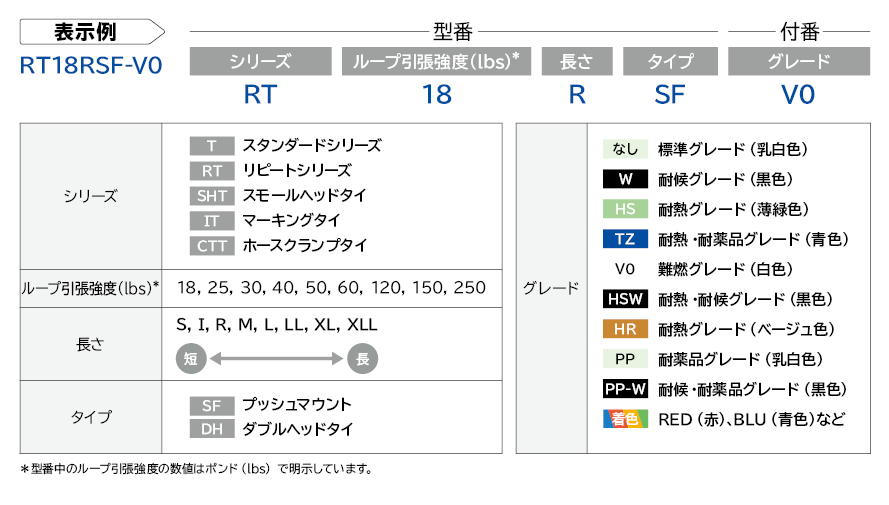
Task: Select the SF push mount badge
Action: click(x=212, y=405)
